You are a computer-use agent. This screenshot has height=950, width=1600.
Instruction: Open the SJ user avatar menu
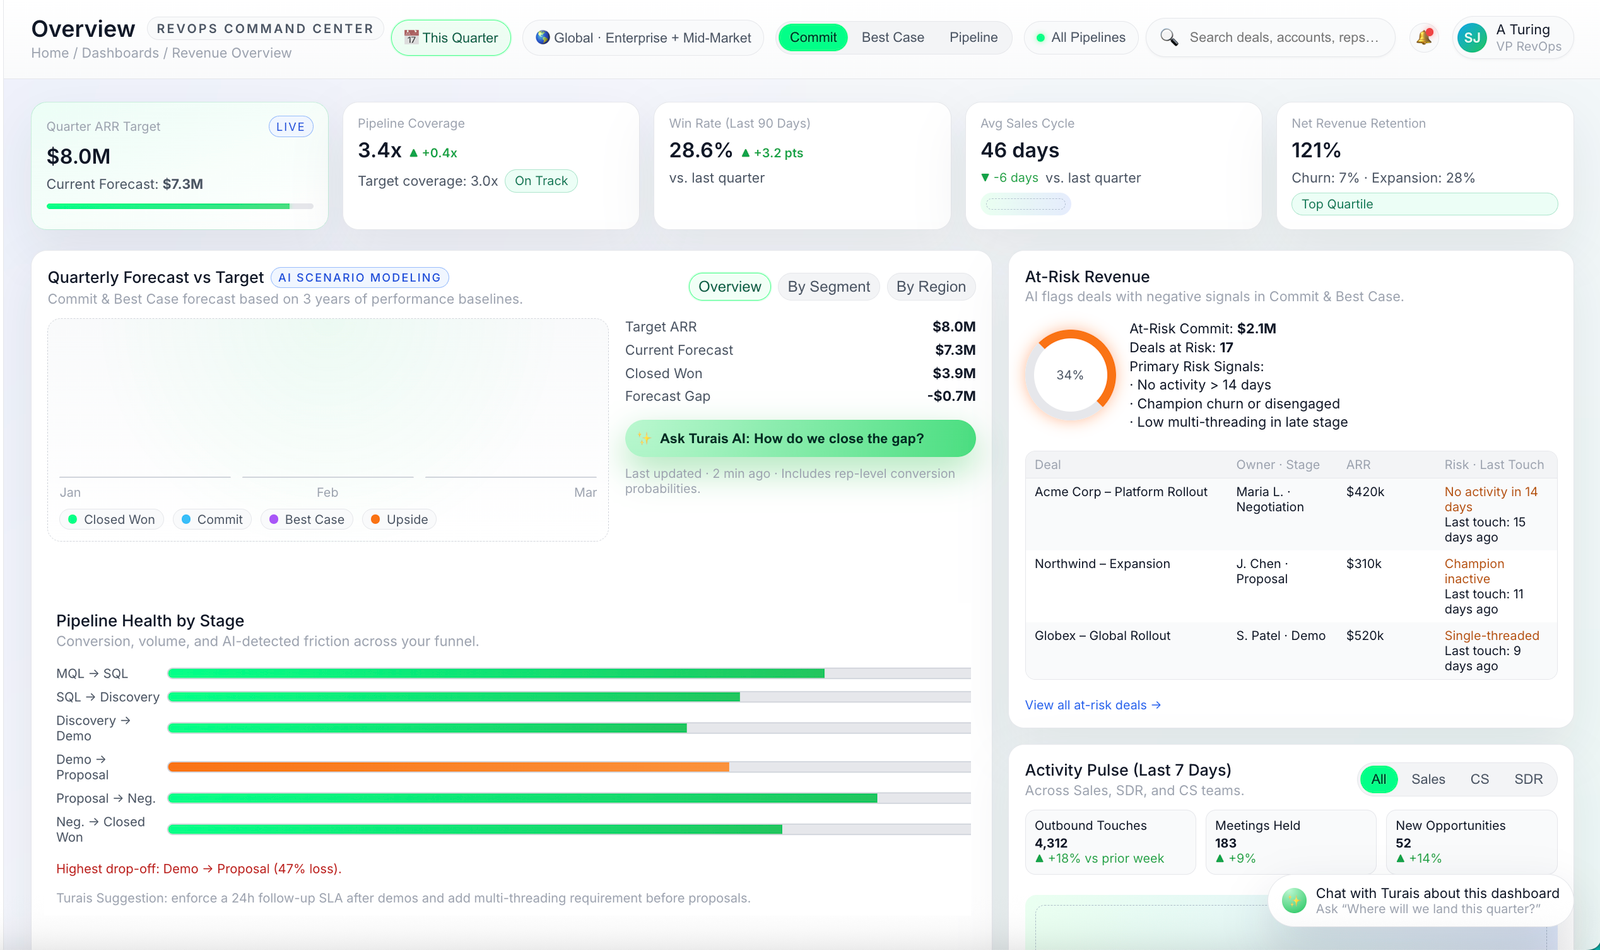(1471, 37)
